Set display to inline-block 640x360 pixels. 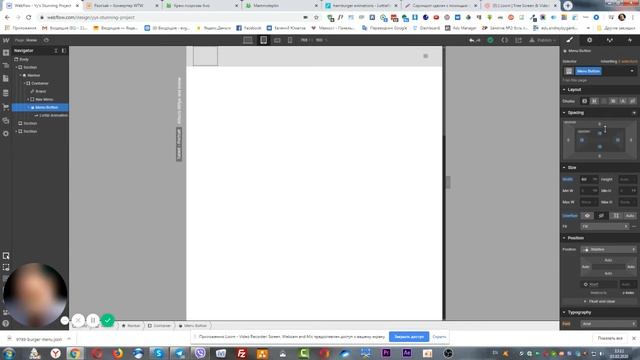[x=613, y=101]
